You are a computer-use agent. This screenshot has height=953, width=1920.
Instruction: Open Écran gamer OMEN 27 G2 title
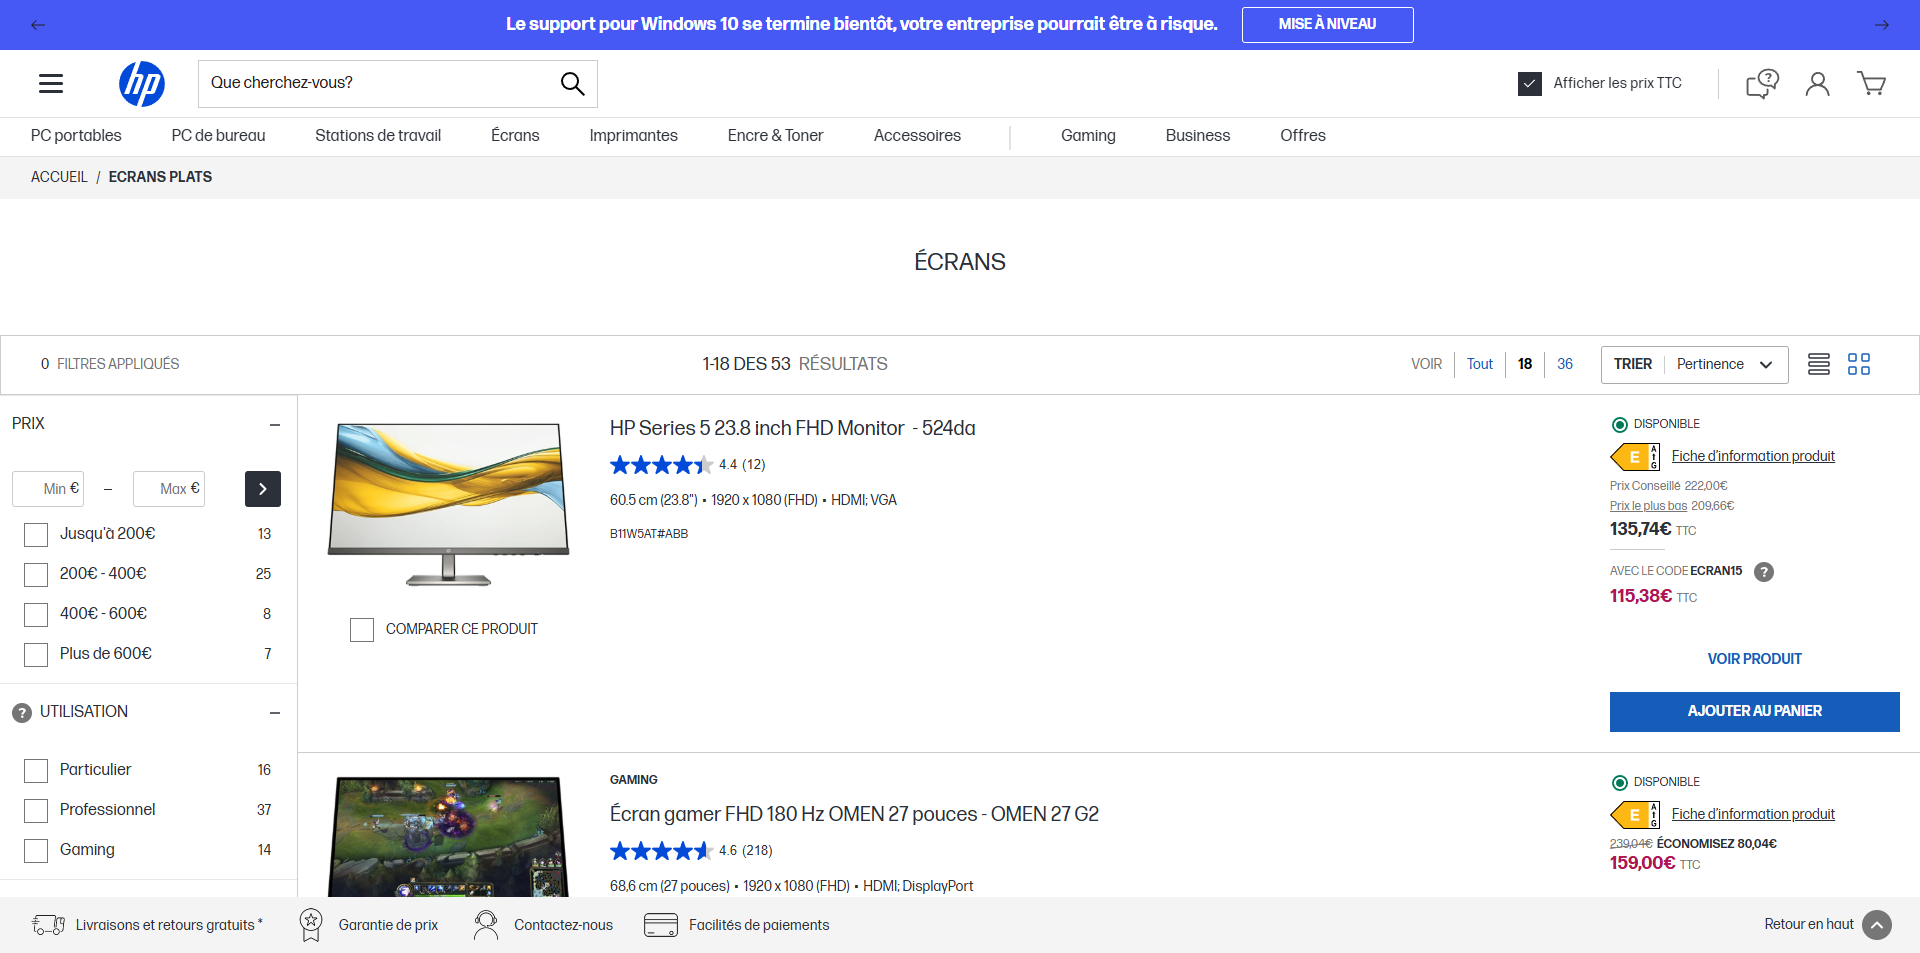click(854, 815)
